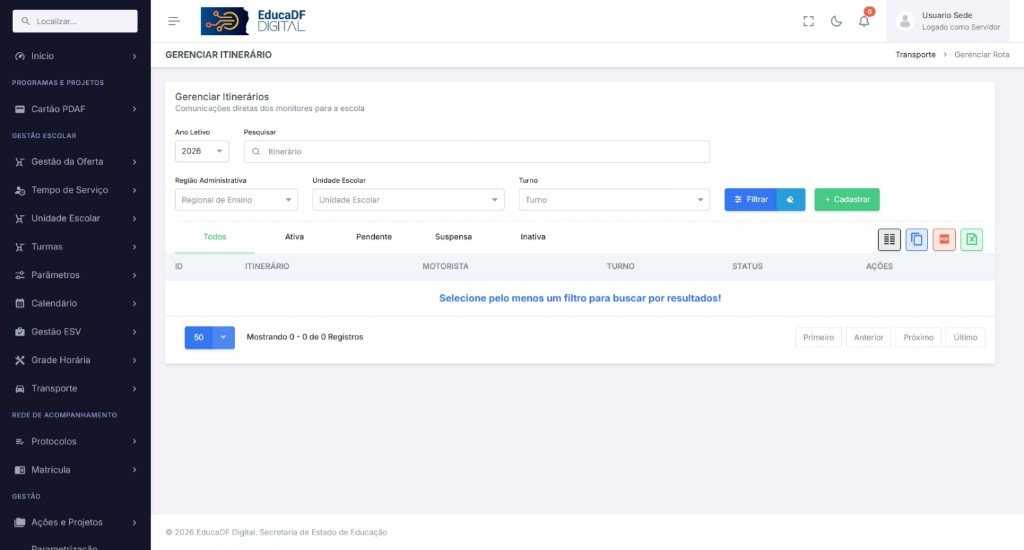The width and height of the screenshot is (1024, 550).
Task: Switch to the Pendente tab
Action: point(374,237)
